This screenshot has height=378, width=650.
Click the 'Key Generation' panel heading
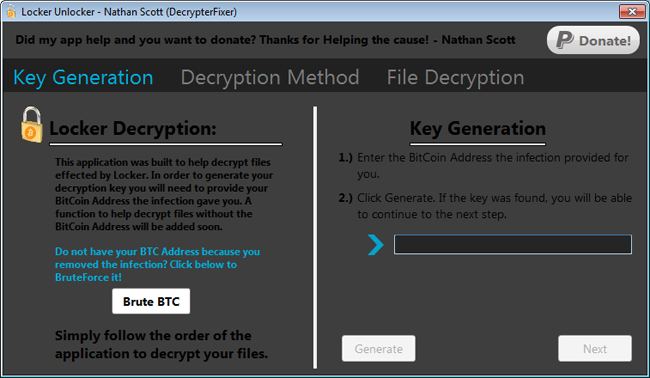point(478,128)
